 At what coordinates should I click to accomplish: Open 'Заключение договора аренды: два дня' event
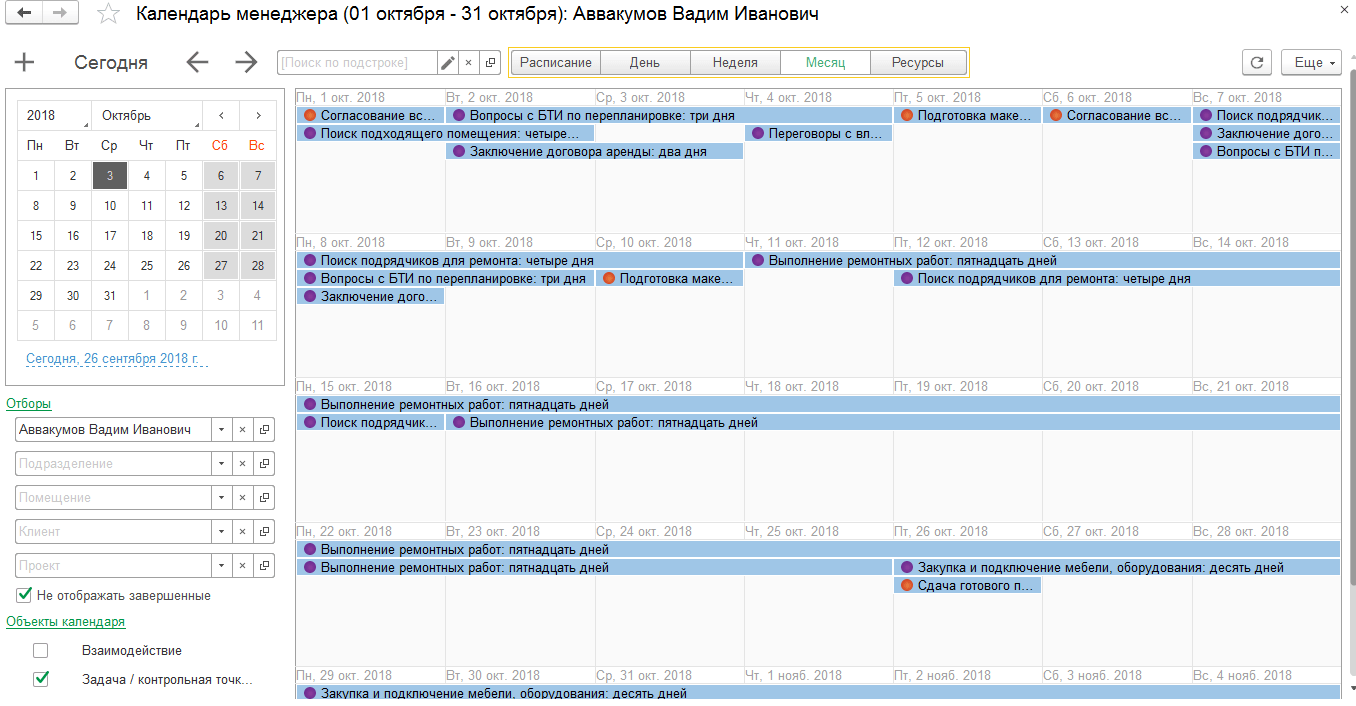pos(594,151)
